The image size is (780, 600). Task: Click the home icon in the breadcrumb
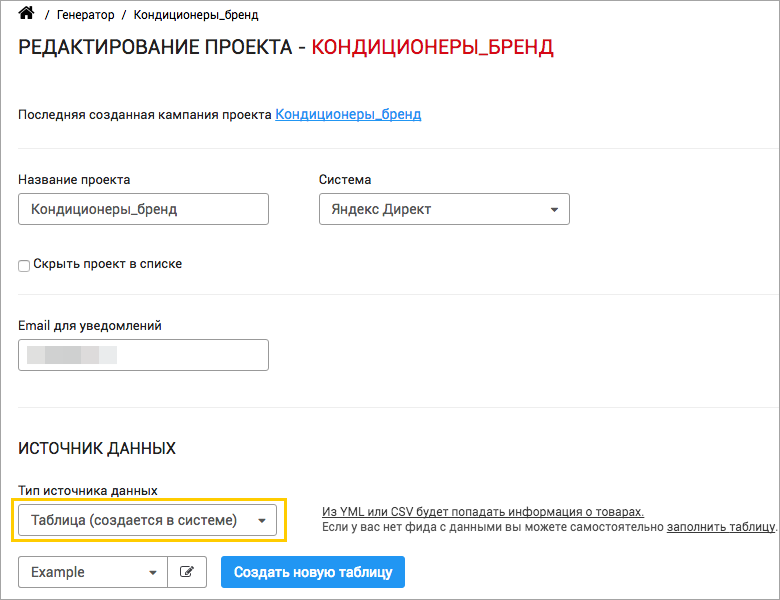coord(26,14)
